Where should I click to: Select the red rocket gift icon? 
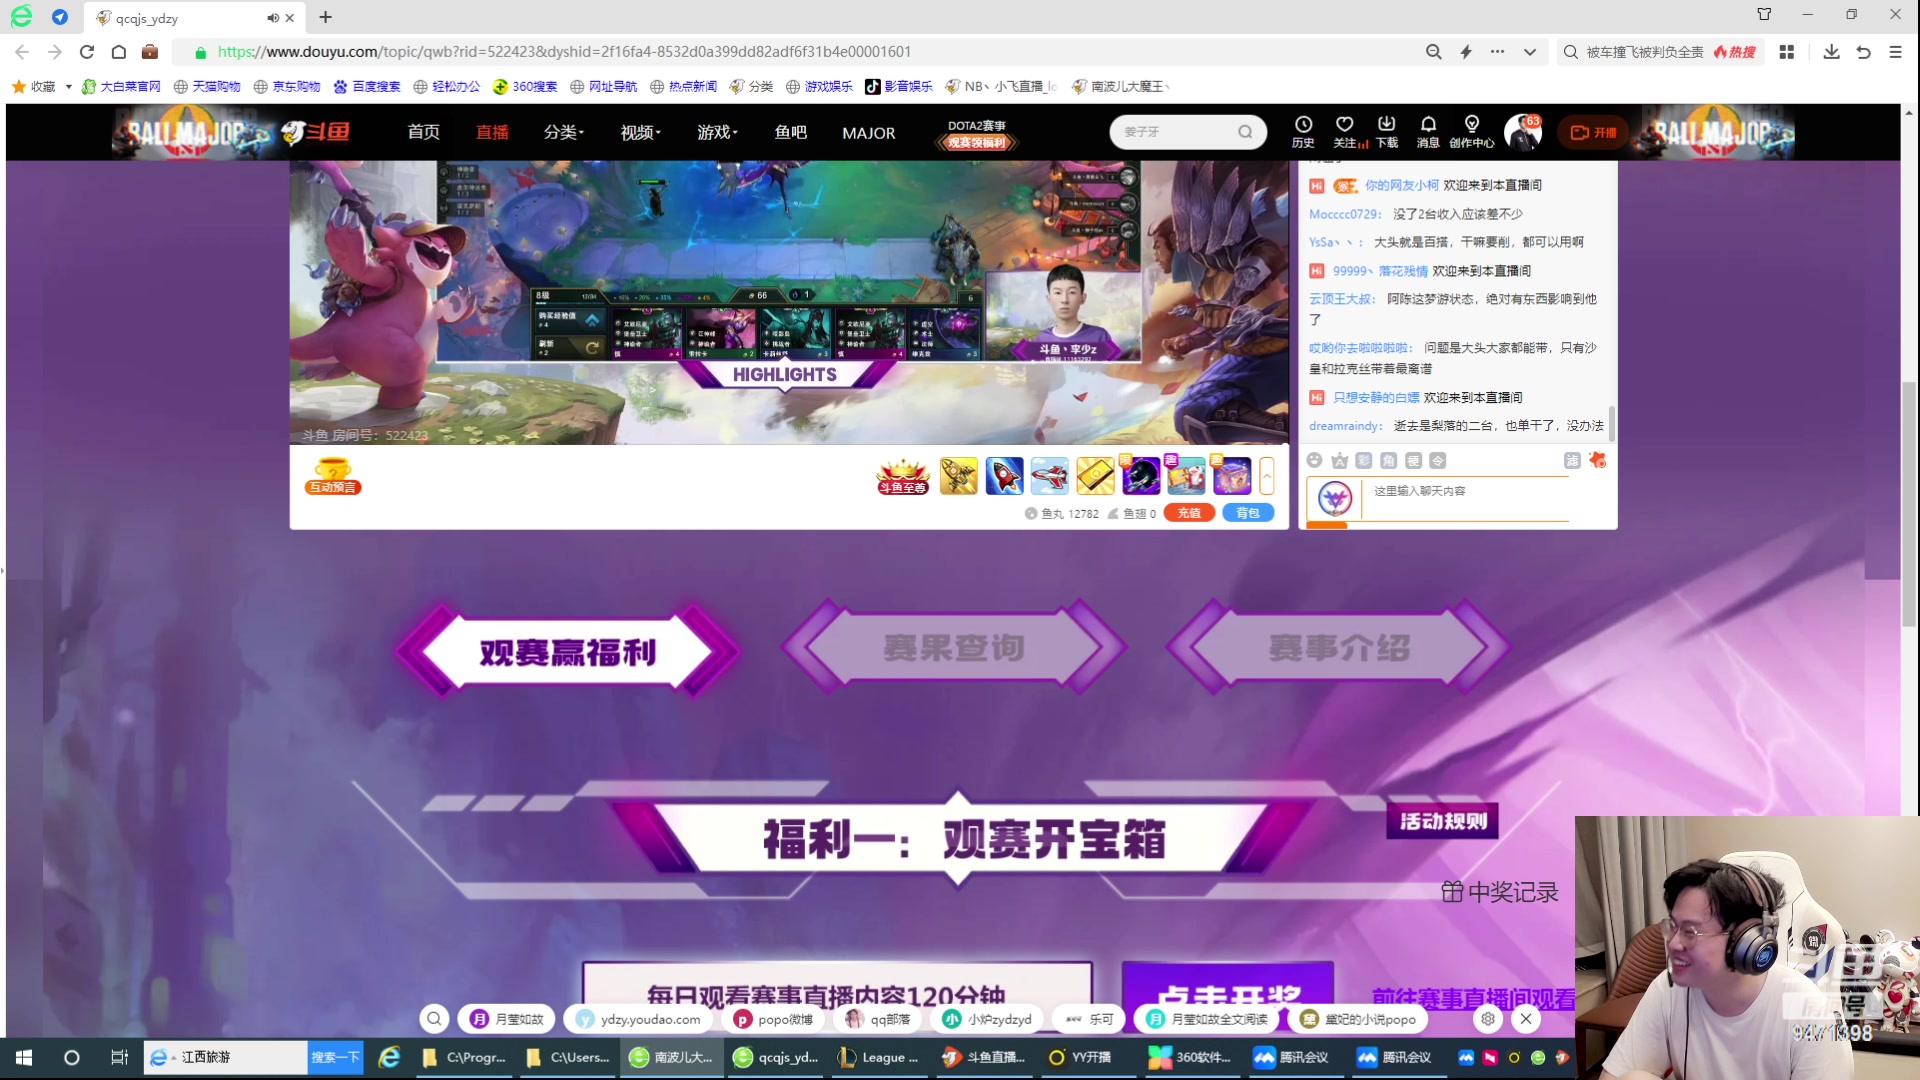[x=1003, y=476]
